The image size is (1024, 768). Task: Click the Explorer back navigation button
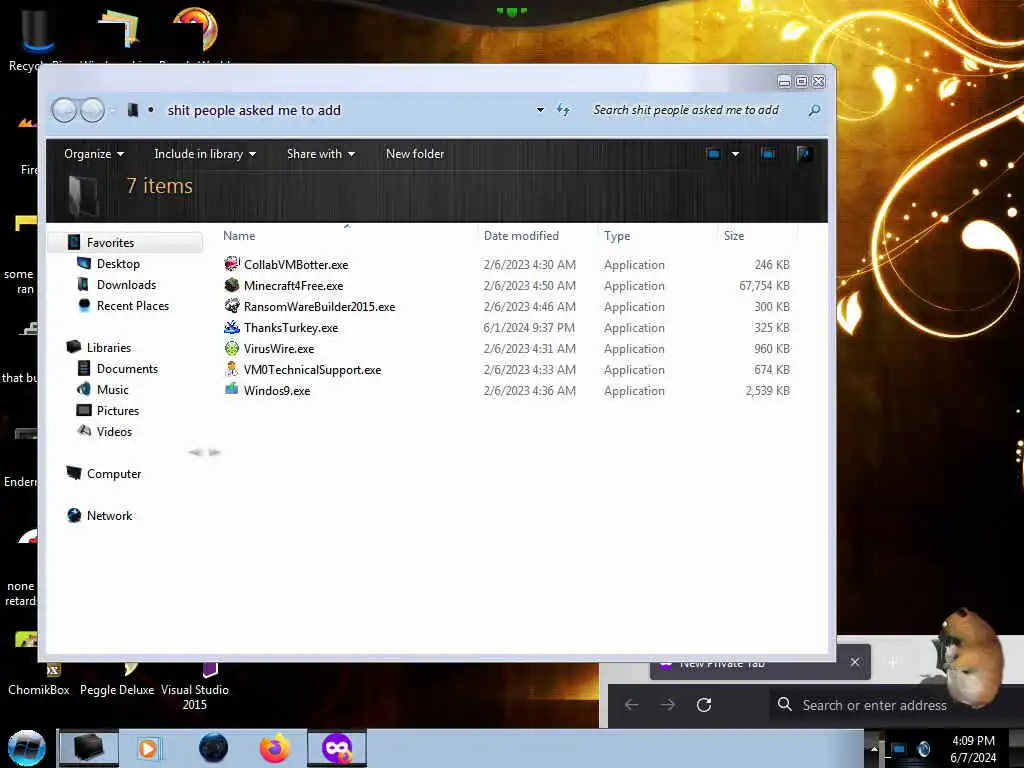tap(65, 110)
